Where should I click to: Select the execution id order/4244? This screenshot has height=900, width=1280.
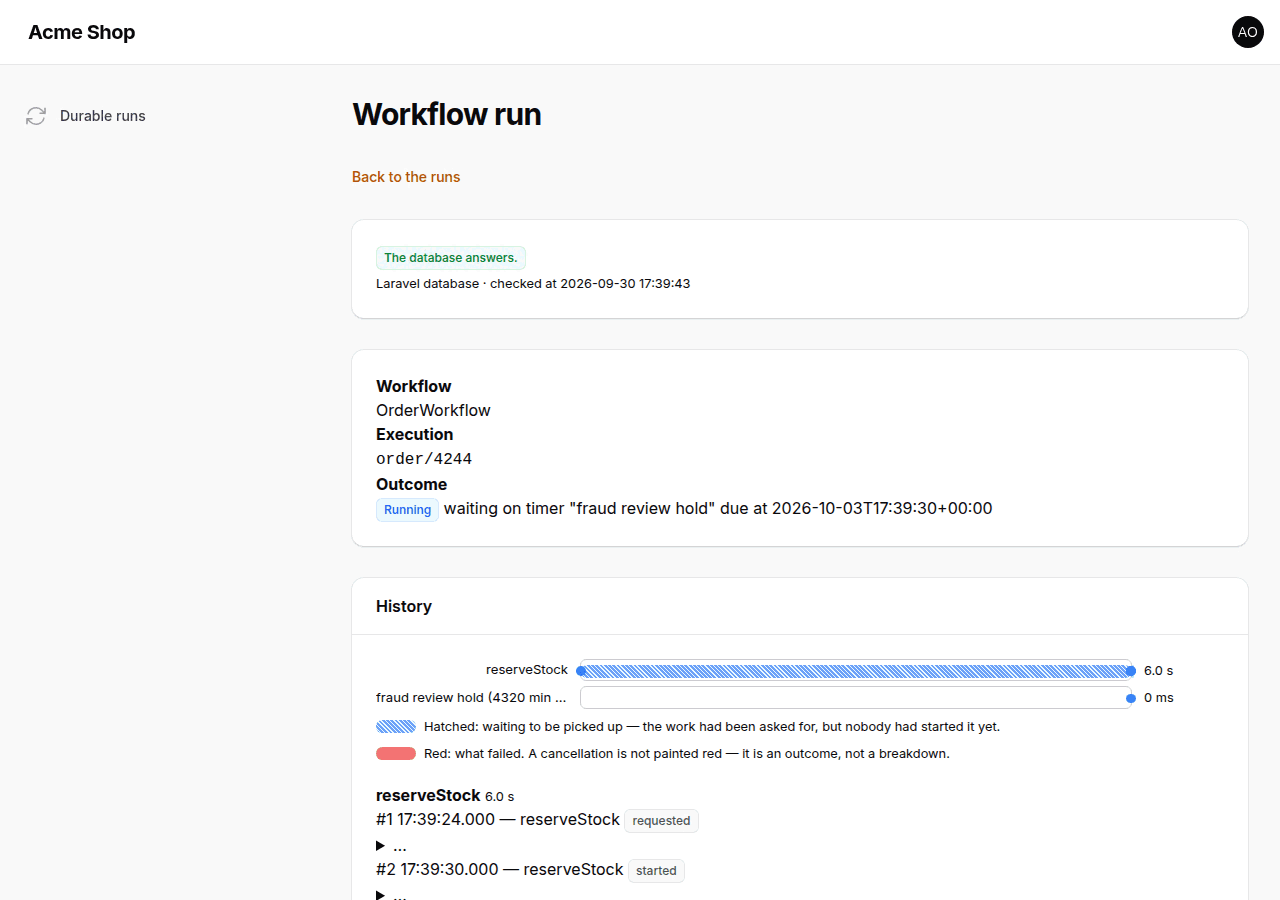pyautogui.click(x=424, y=459)
